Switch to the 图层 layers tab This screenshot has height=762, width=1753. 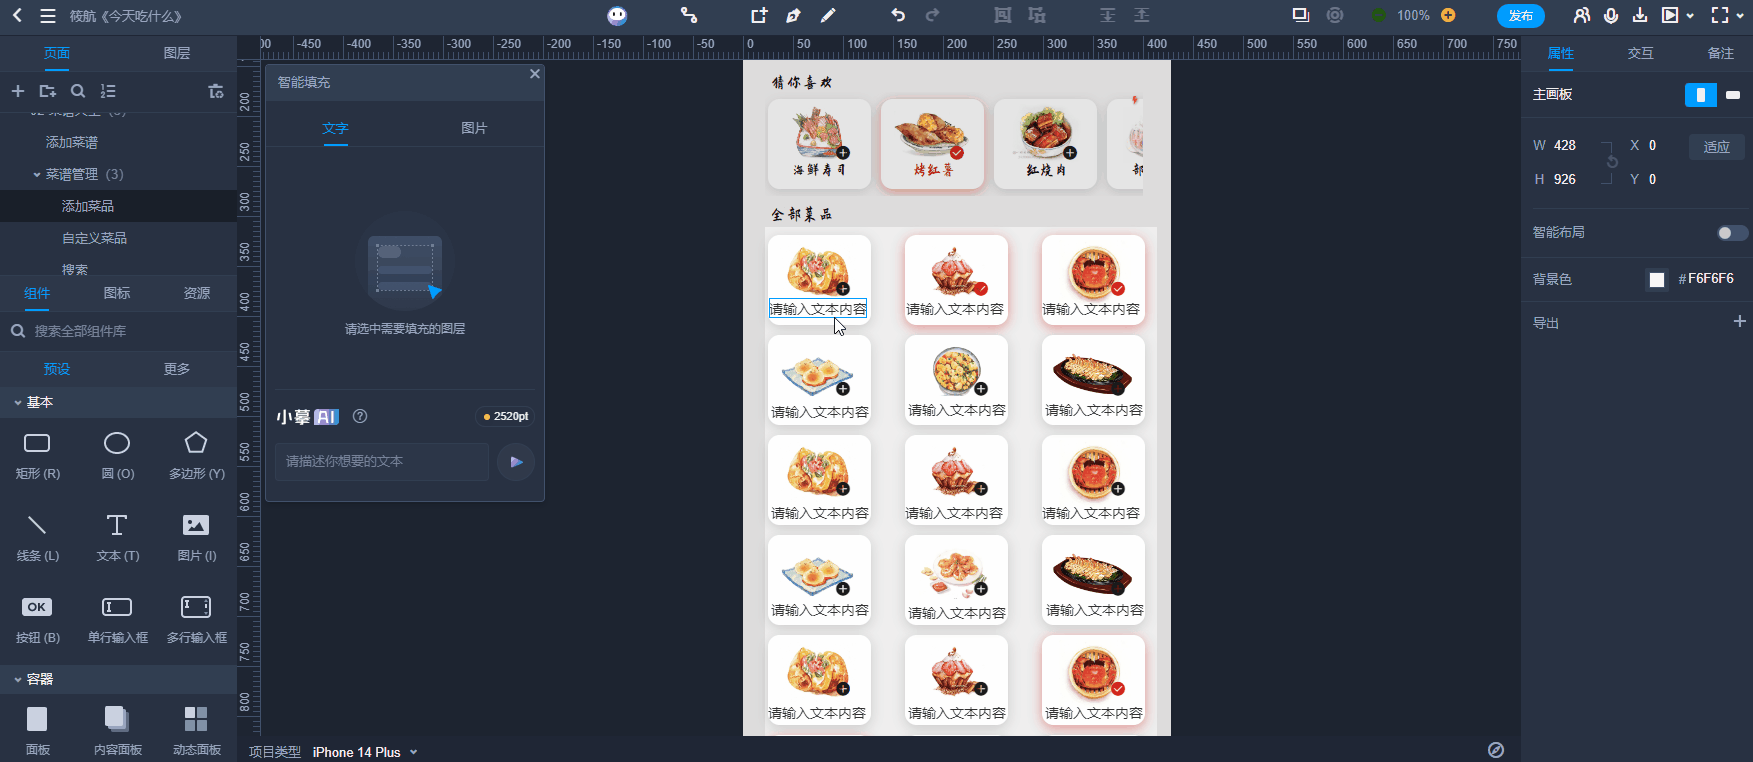tap(177, 53)
